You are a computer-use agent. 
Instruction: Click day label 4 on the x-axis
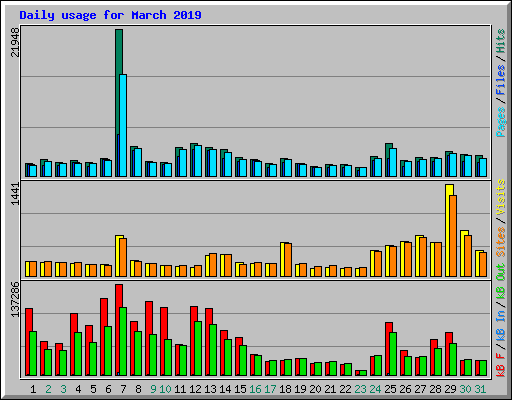[78, 389]
